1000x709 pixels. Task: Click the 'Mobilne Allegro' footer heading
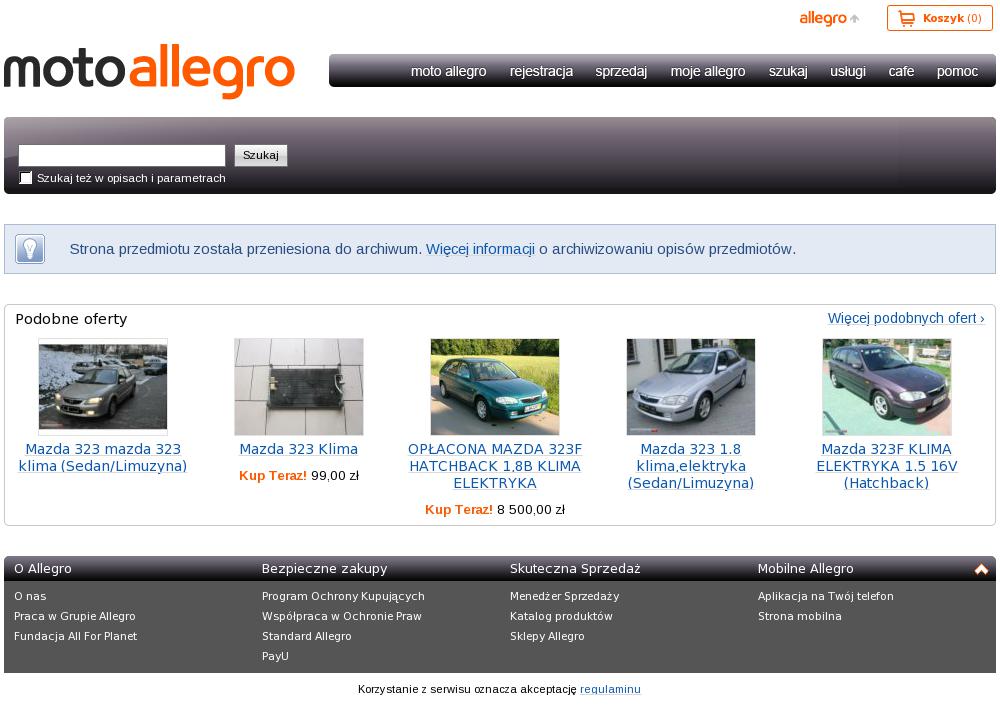point(805,568)
